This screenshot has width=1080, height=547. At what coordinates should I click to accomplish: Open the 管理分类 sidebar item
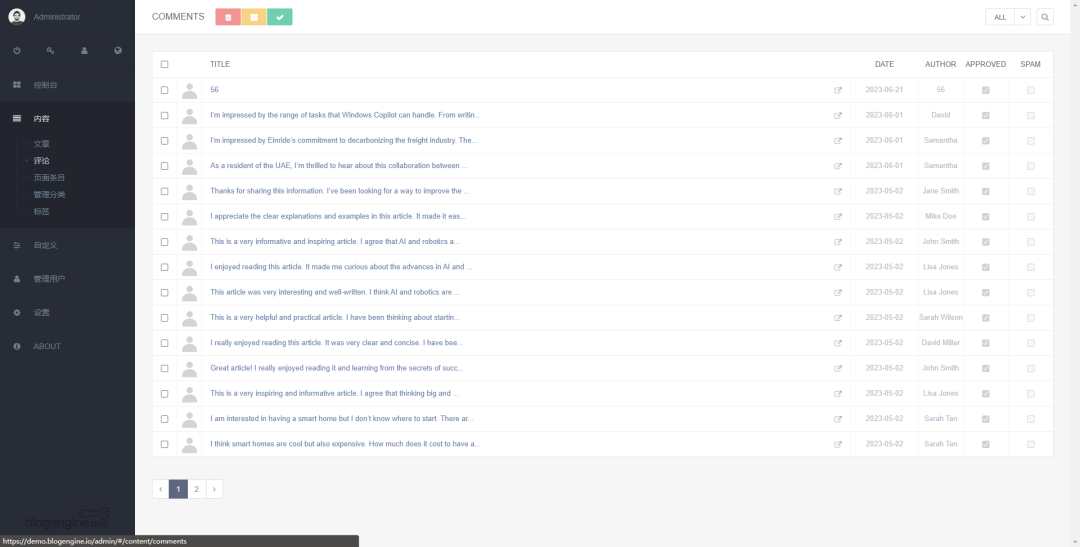tap(49, 194)
